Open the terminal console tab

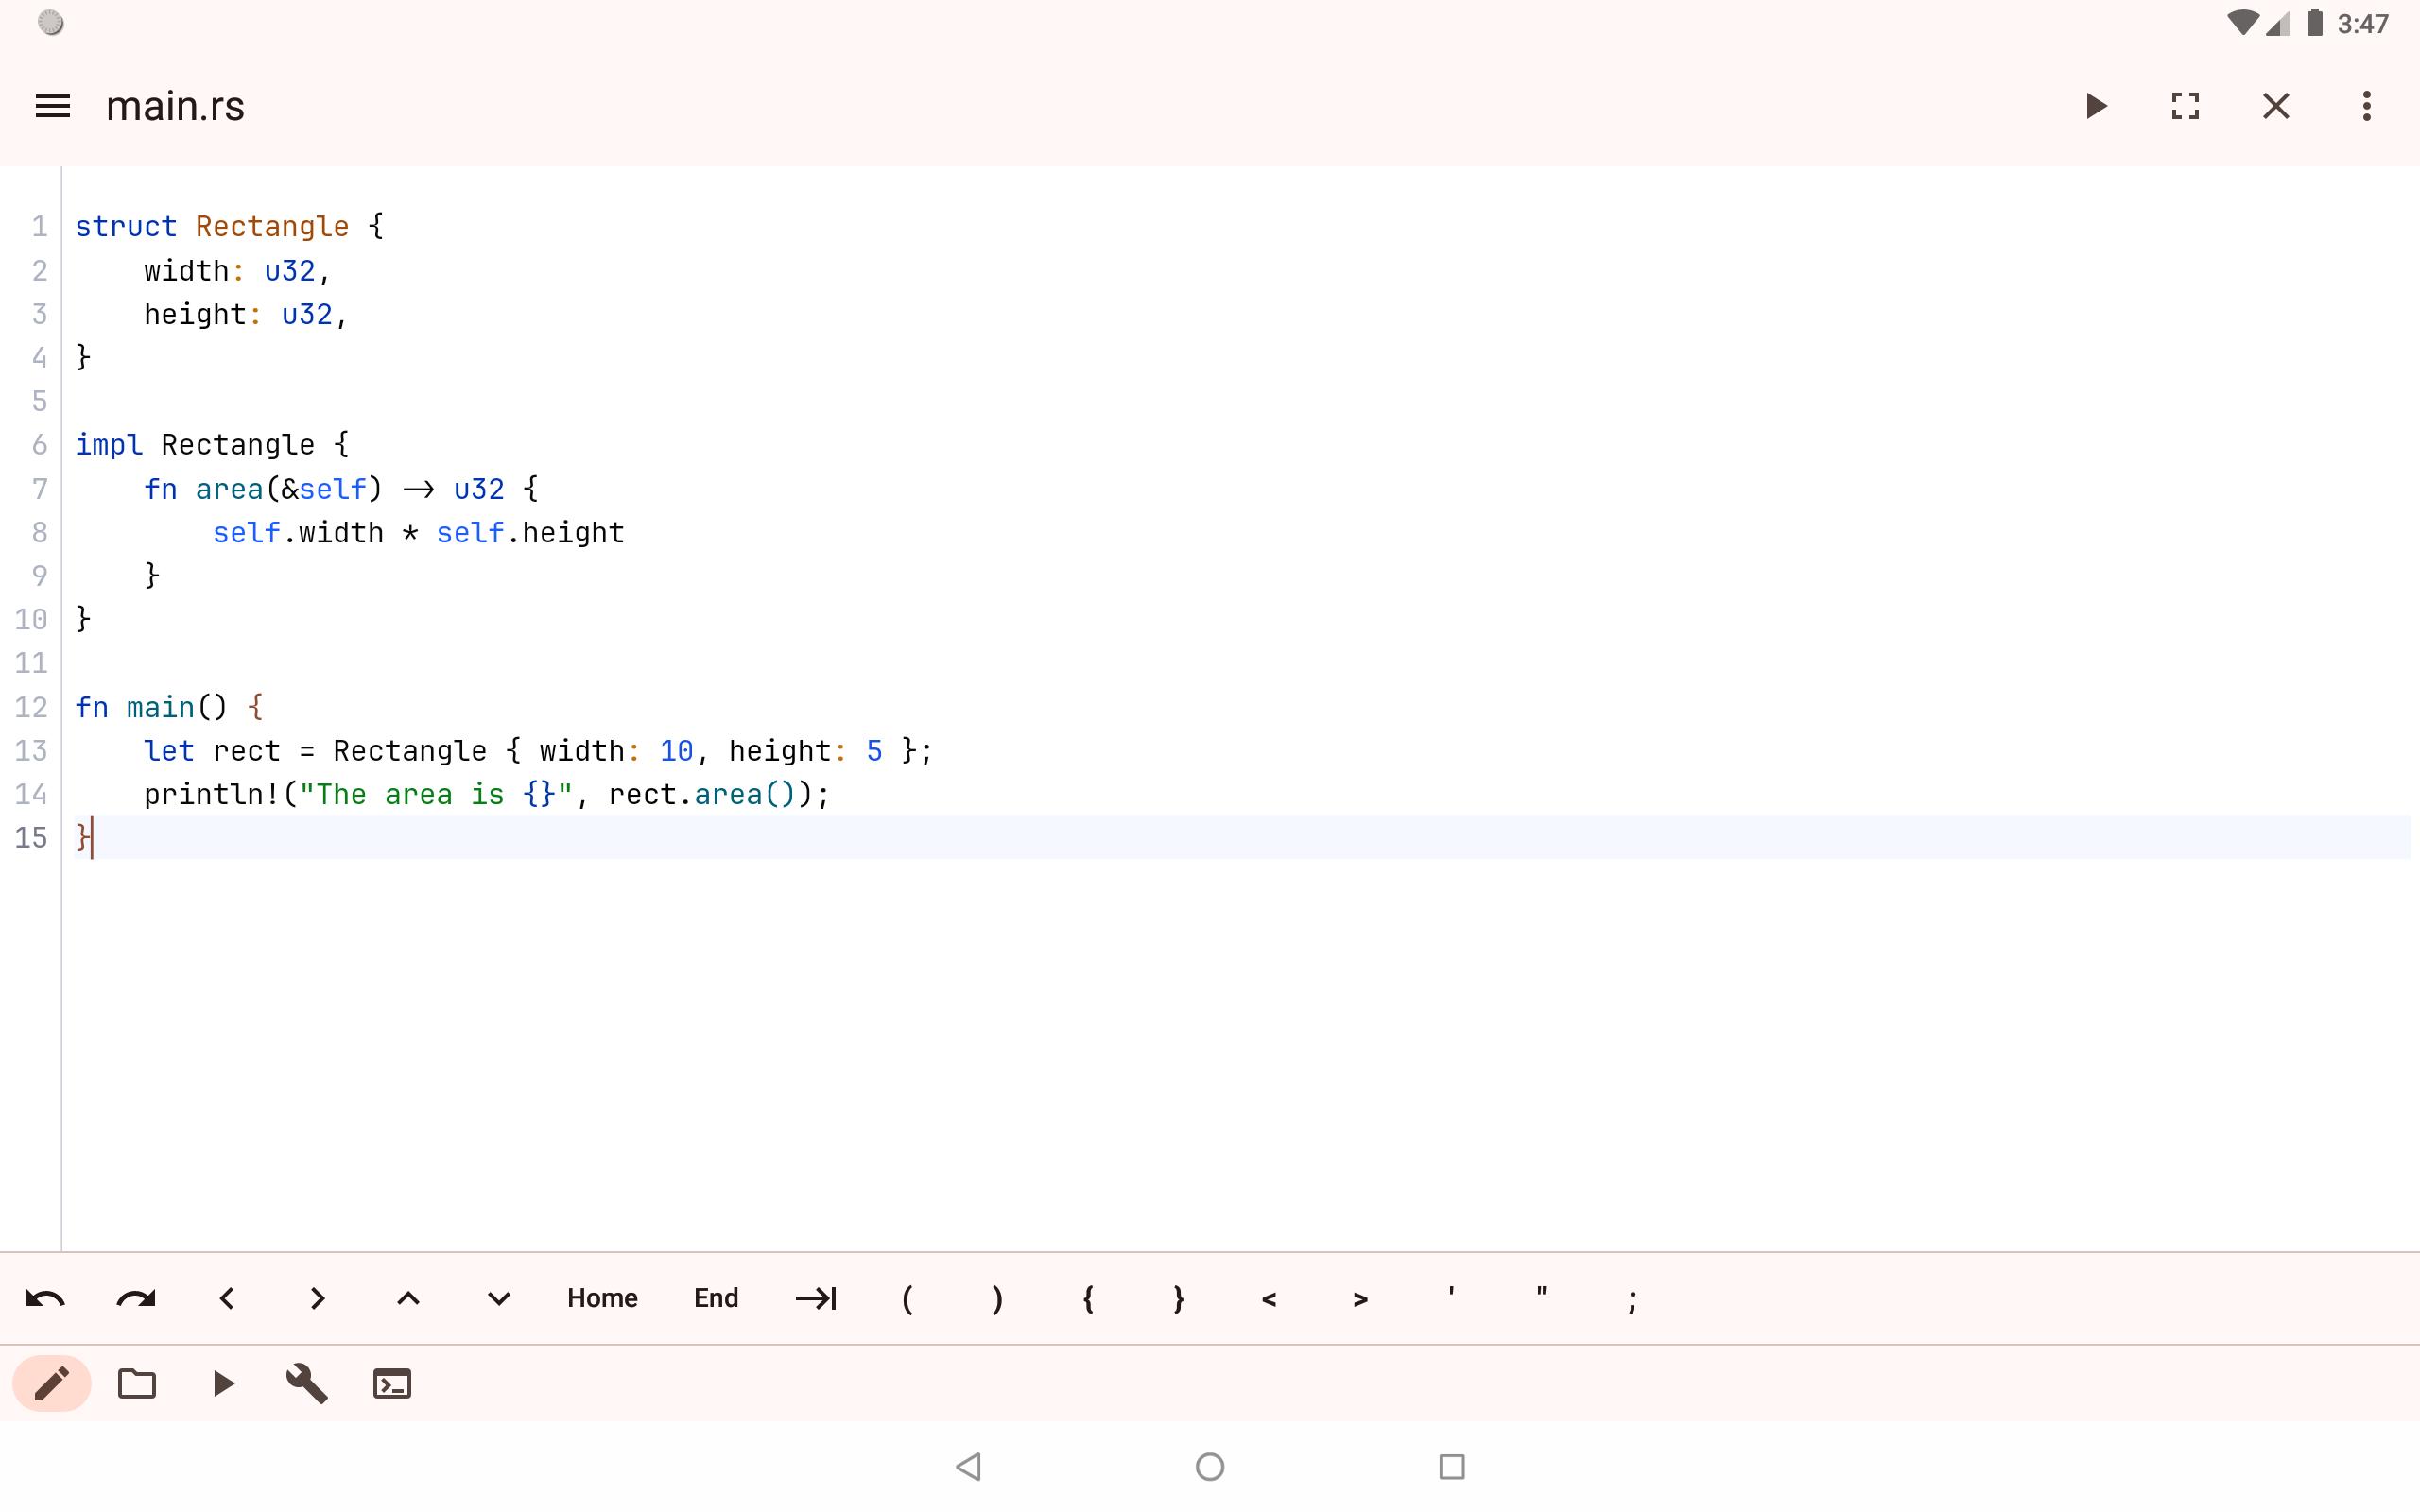(392, 1384)
